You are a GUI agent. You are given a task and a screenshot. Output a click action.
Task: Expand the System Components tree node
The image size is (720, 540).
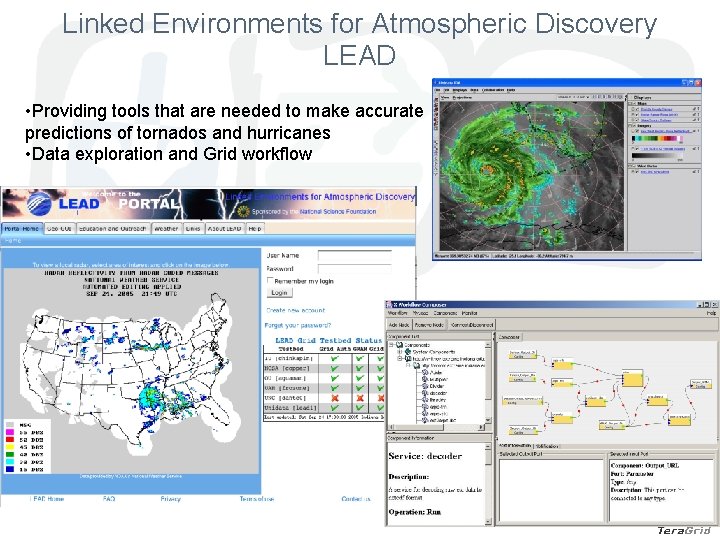(x=399, y=352)
